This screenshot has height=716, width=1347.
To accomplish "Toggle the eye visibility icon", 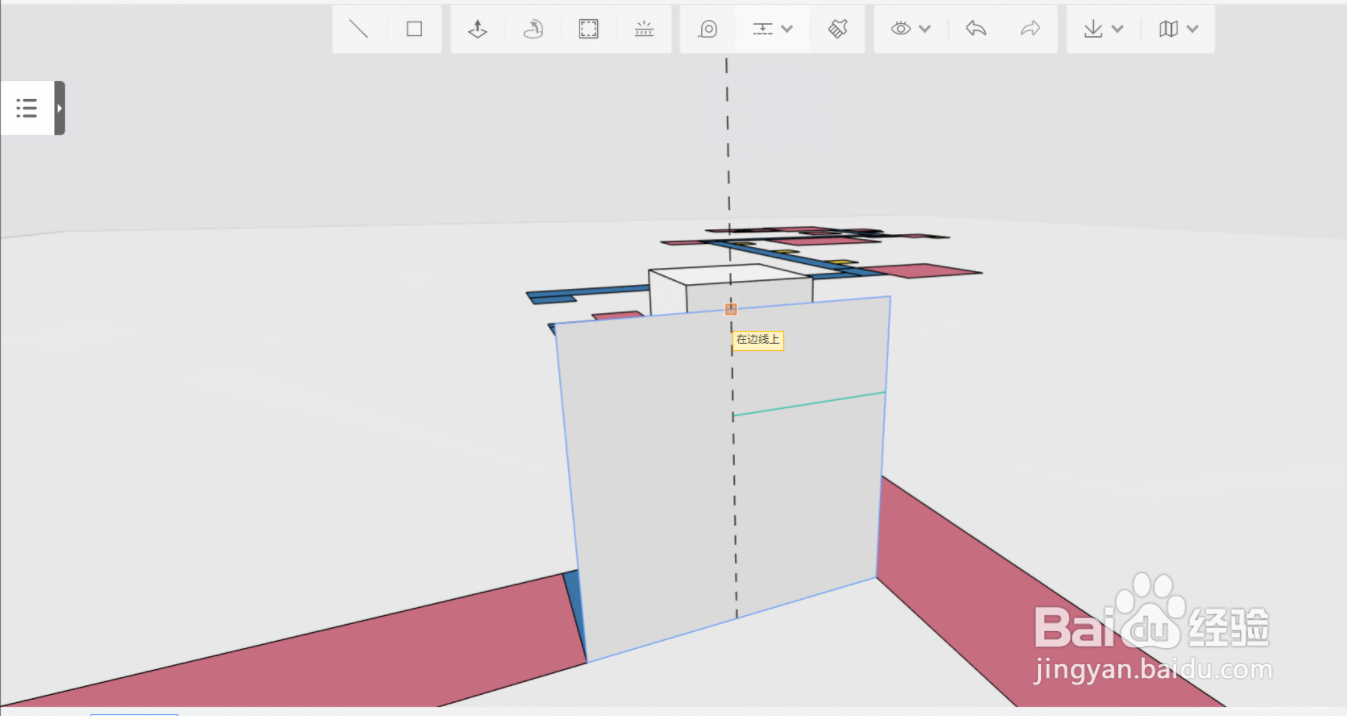I will click(901, 29).
